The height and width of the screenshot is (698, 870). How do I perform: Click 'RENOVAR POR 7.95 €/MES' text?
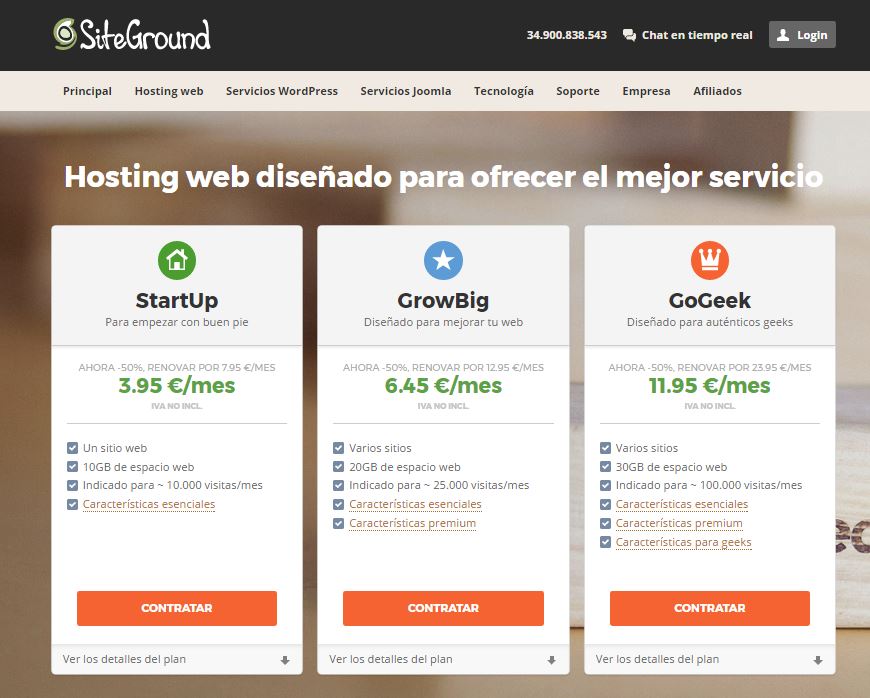coord(211,367)
